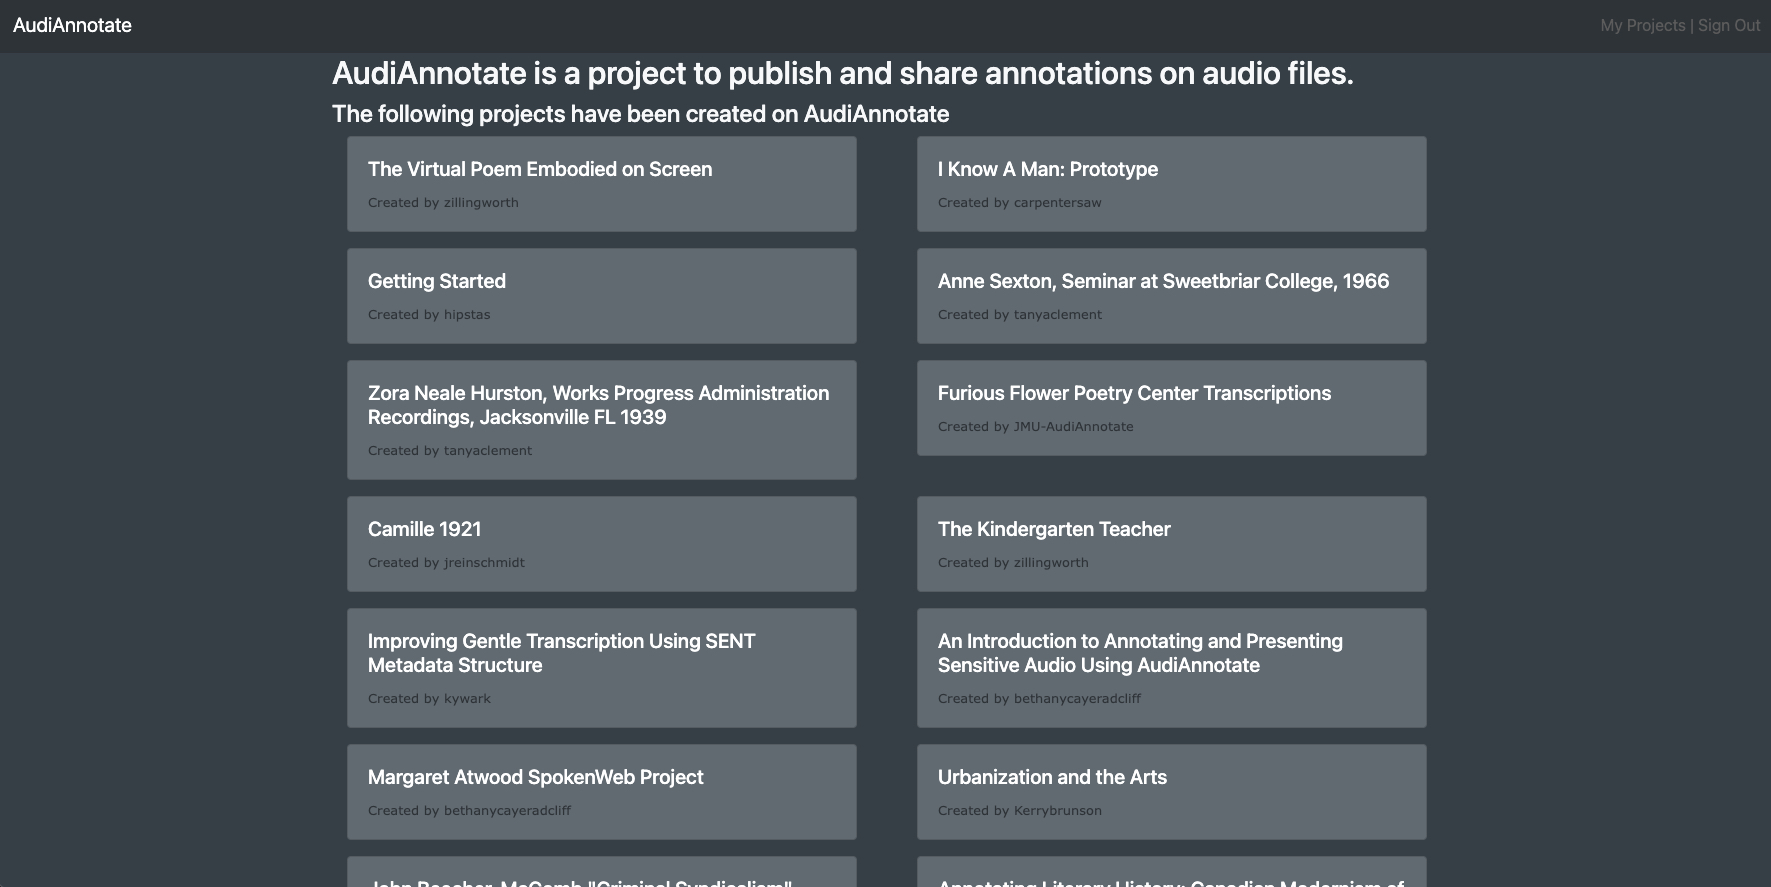Open The Virtual Poem Embodied on Screen project
Screen dimensions: 1771x887
click(x=540, y=169)
